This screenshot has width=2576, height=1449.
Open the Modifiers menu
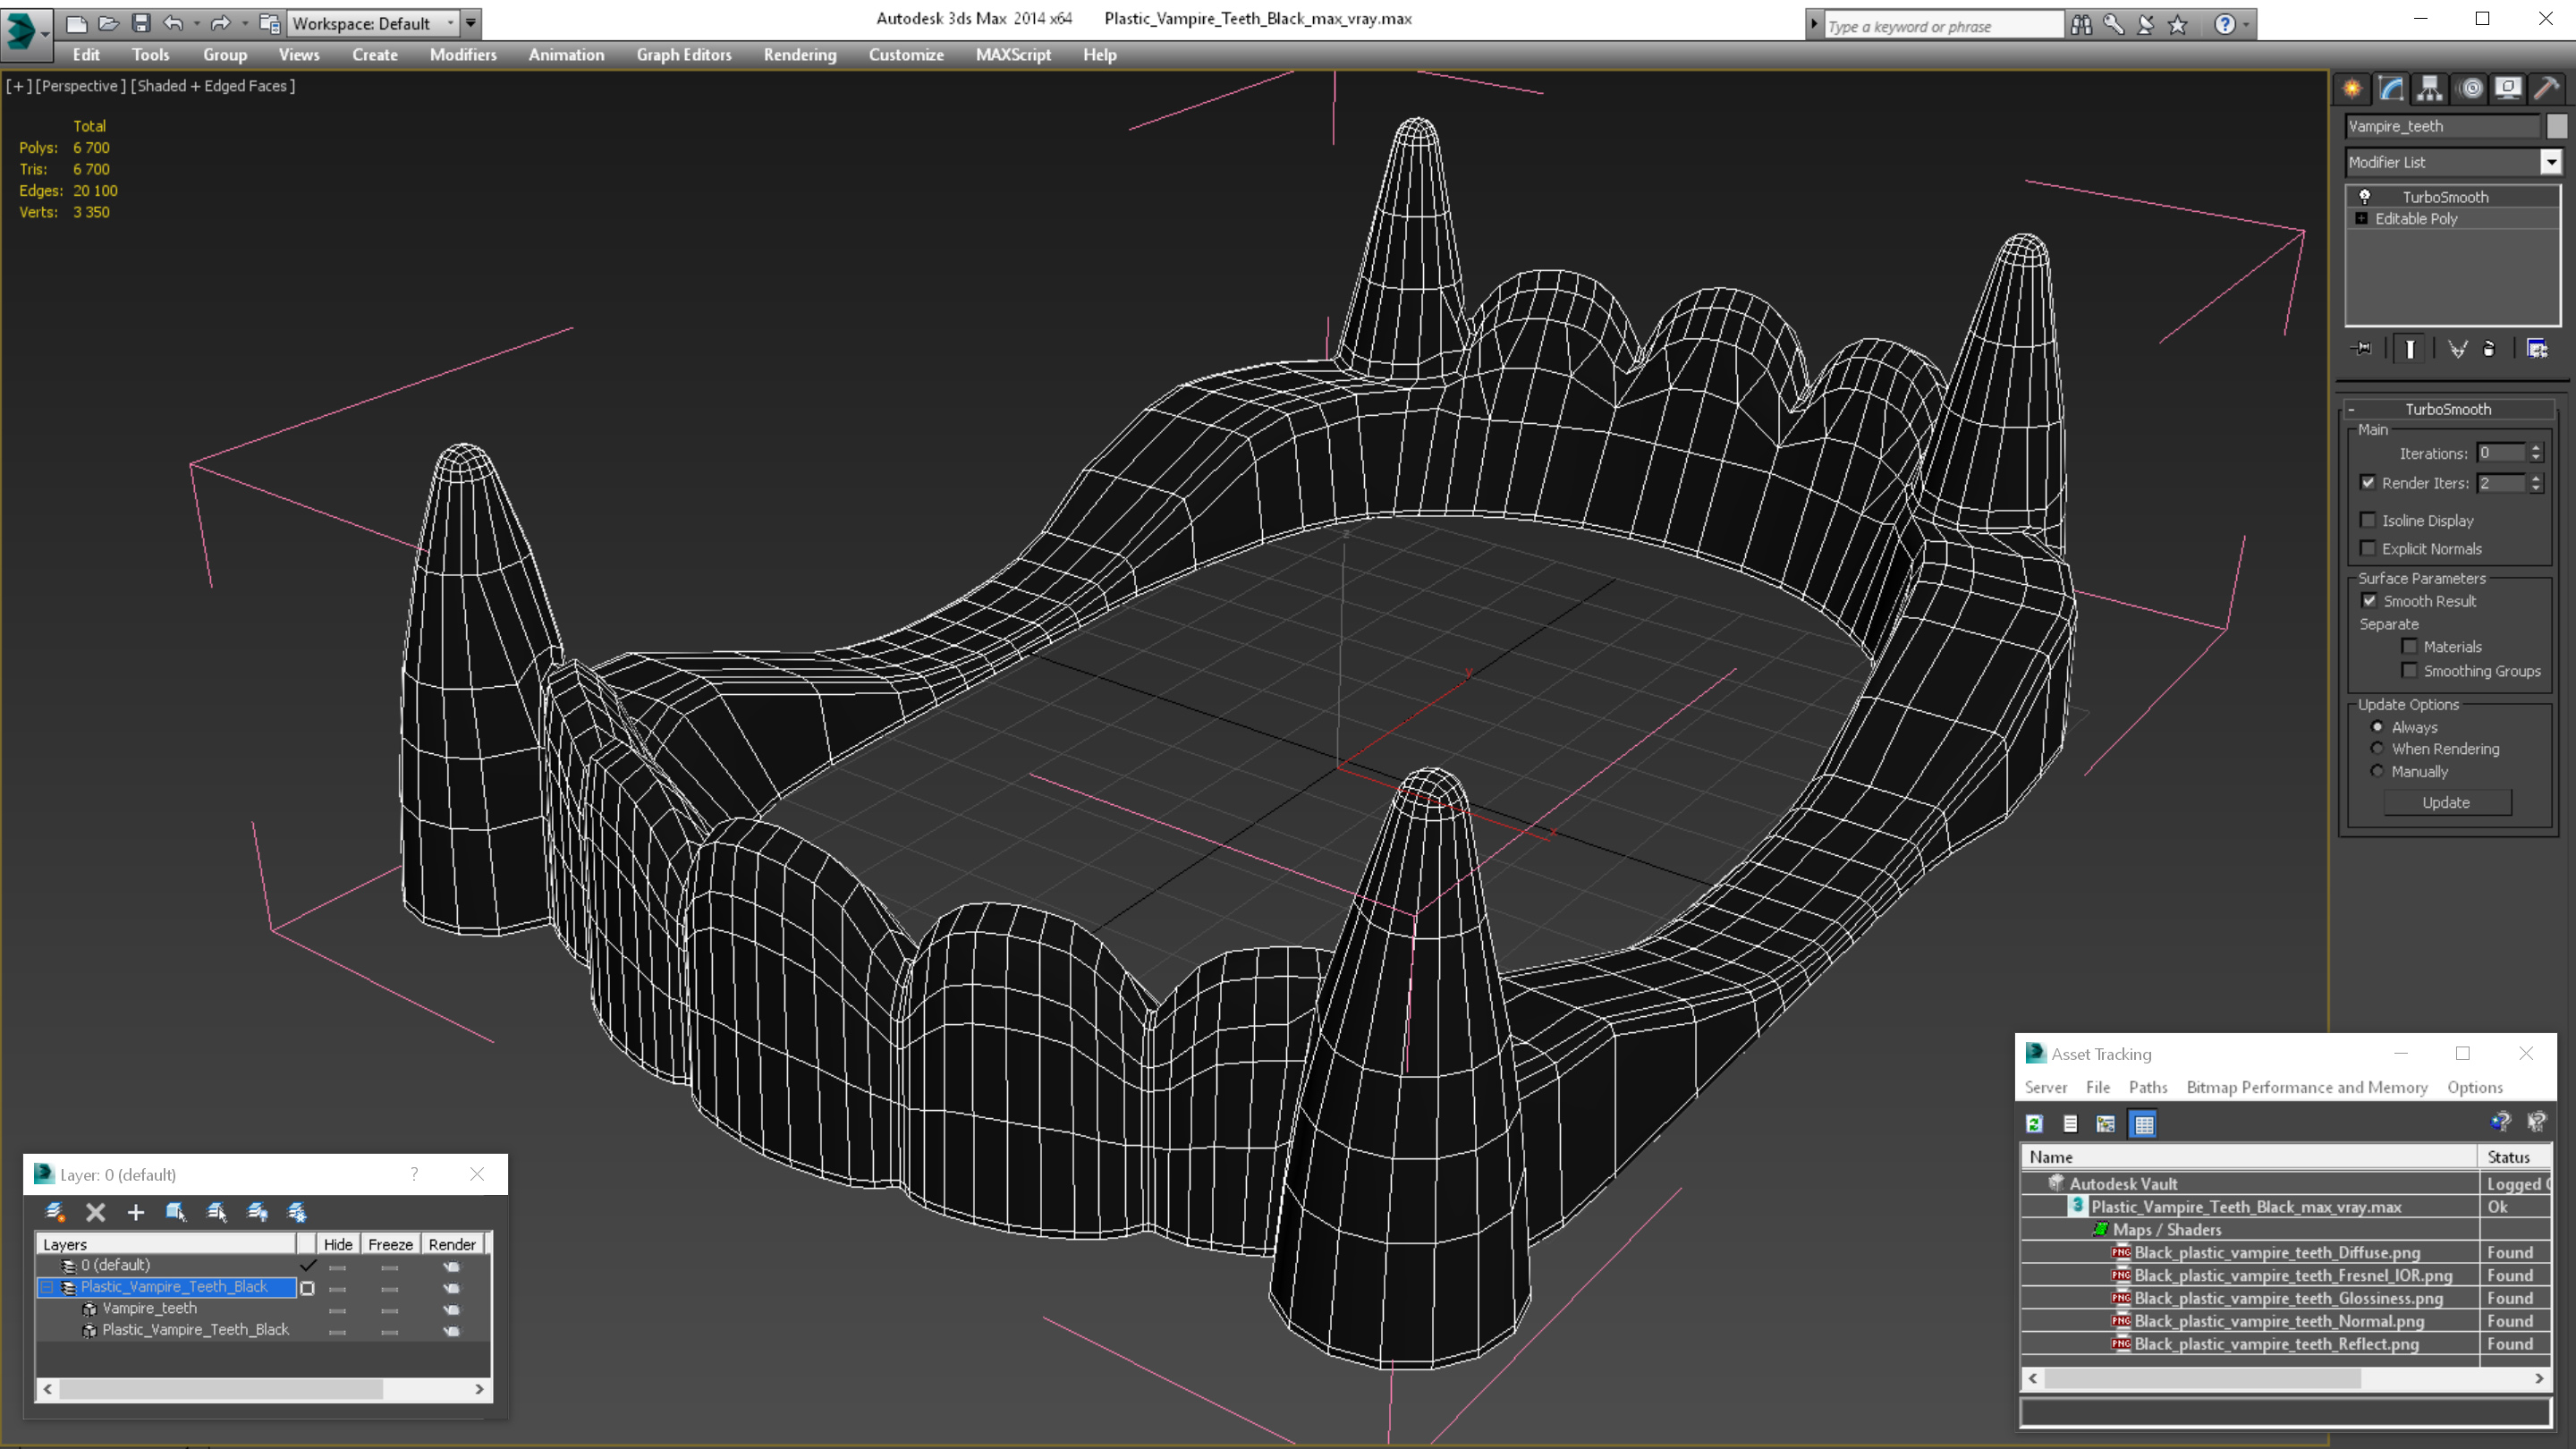click(x=463, y=55)
